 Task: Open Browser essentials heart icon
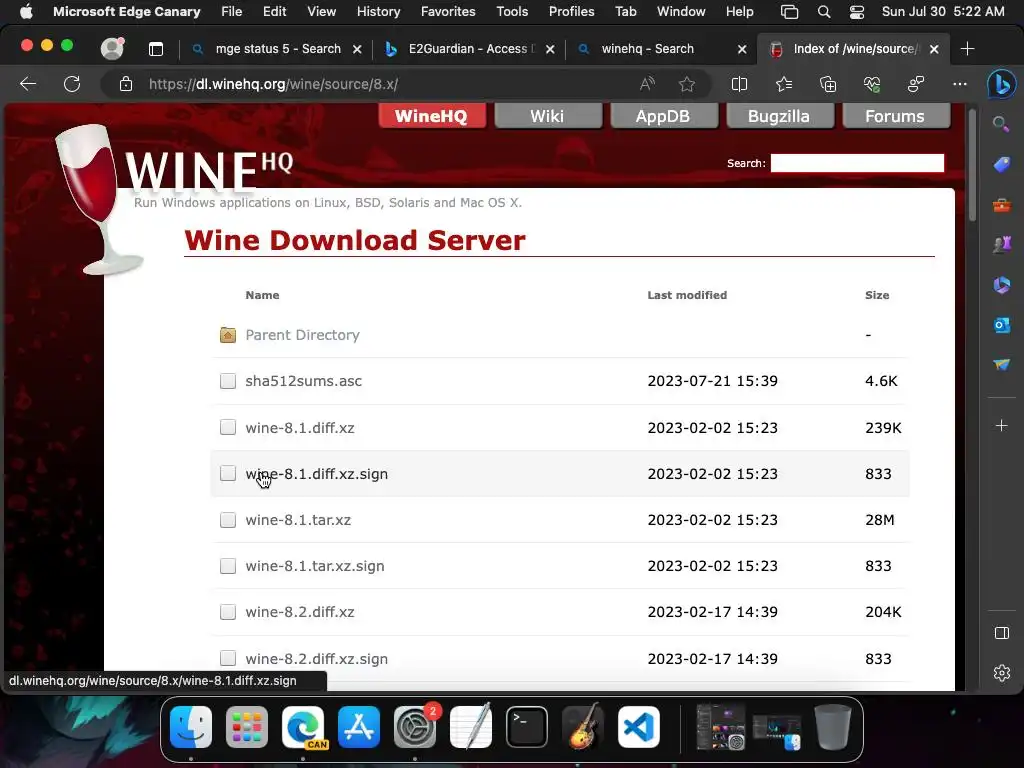click(x=872, y=84)
